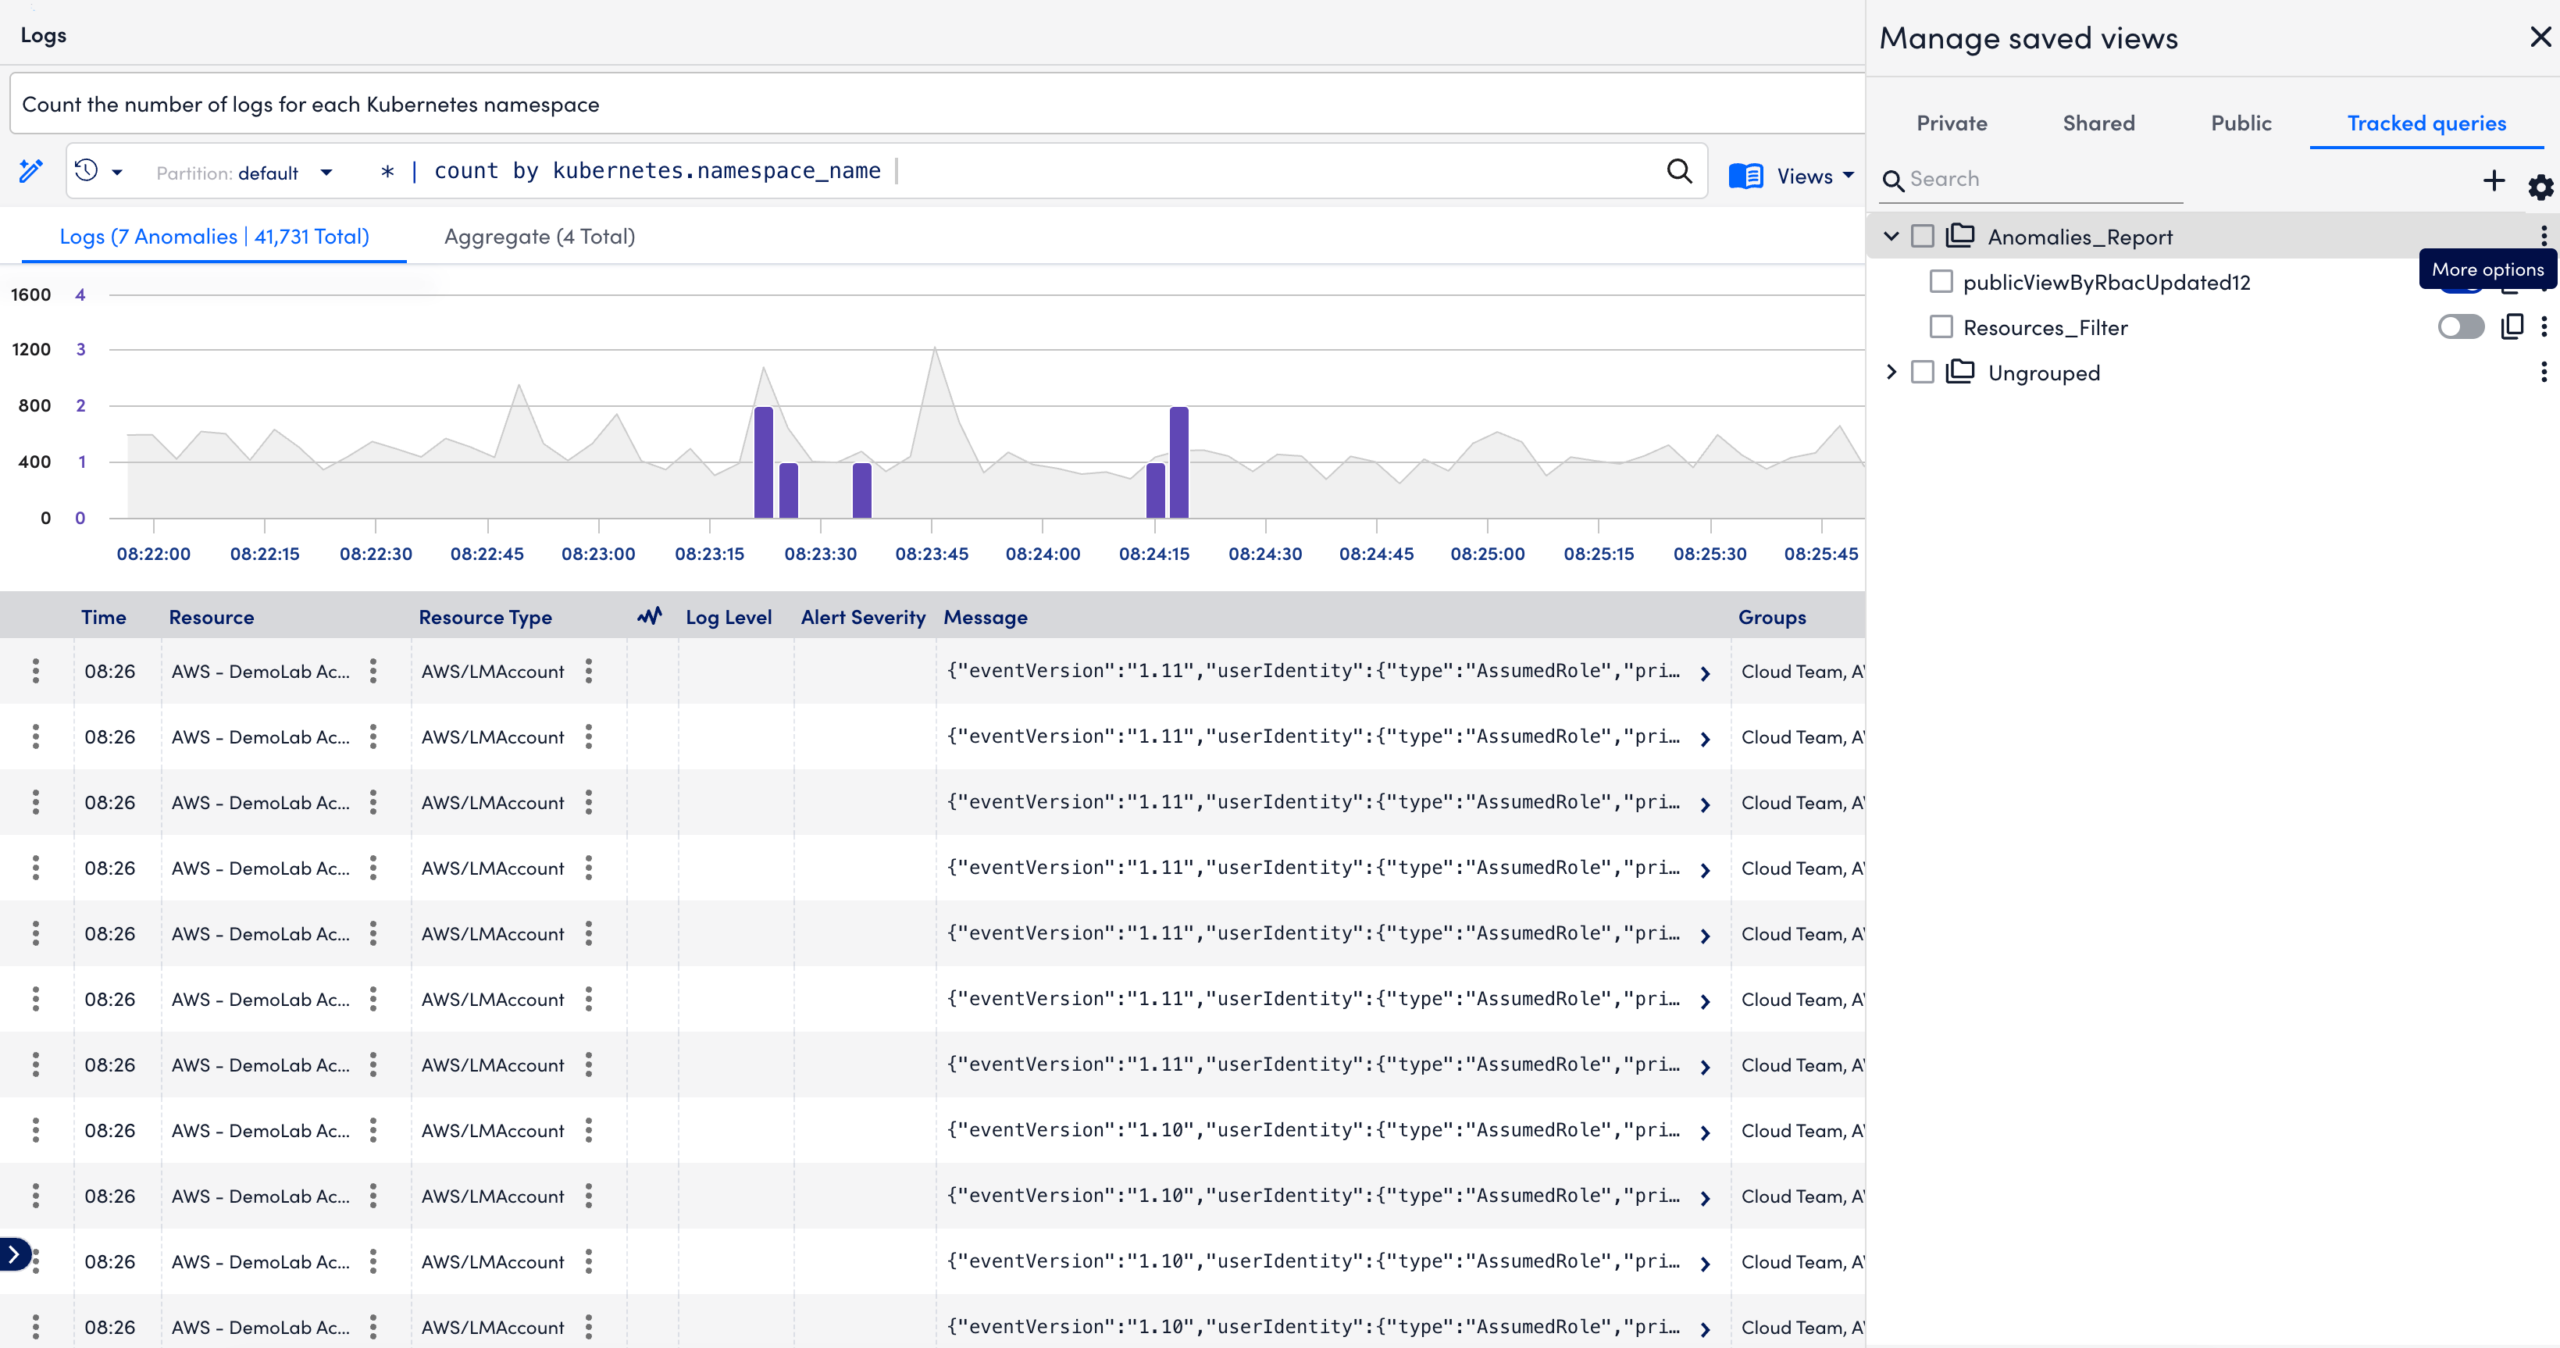Screen dimensions: 2560x1348
Task: Switch to the Shared tab
Action: pyautogui.click(x=2098, y=123)
